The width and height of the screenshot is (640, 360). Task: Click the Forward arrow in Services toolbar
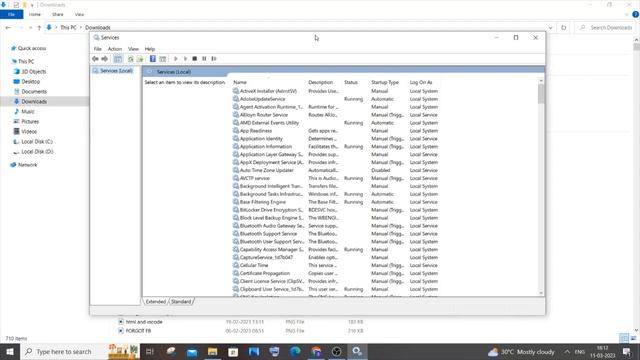[x=104, y=59]
